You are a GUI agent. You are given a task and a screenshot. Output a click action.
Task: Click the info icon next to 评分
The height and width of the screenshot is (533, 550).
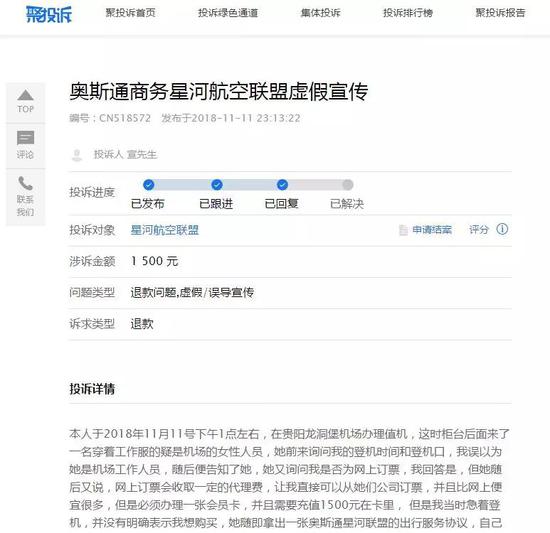(502, 229)
